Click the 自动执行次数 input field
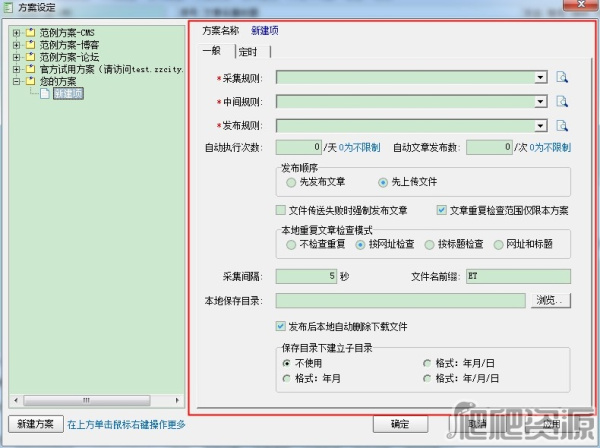The height and width of the screenshot is (448, 600). (298, 147)
